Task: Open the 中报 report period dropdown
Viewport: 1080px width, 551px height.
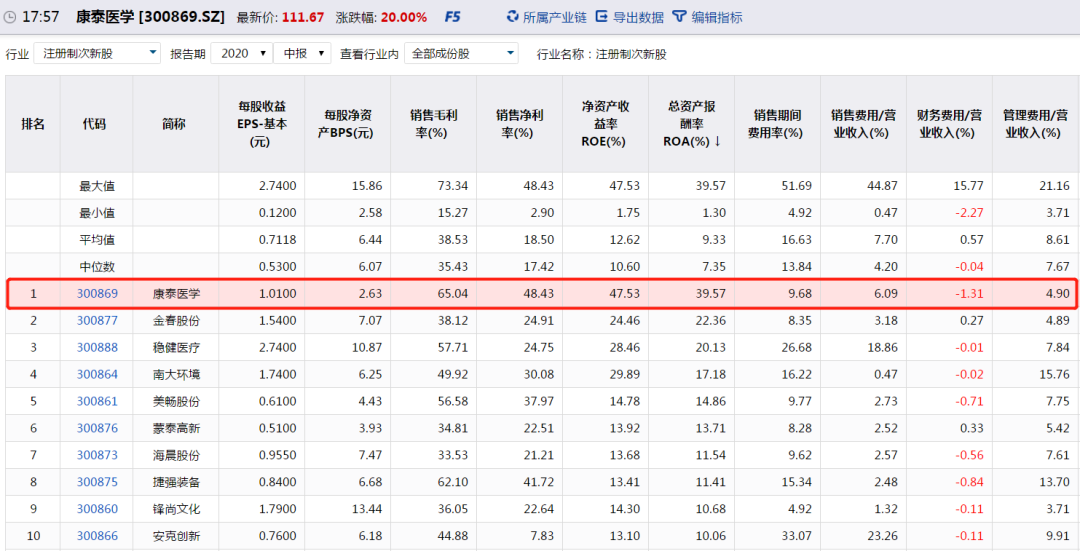Action: pyautogui.click(x=321, y=54)
